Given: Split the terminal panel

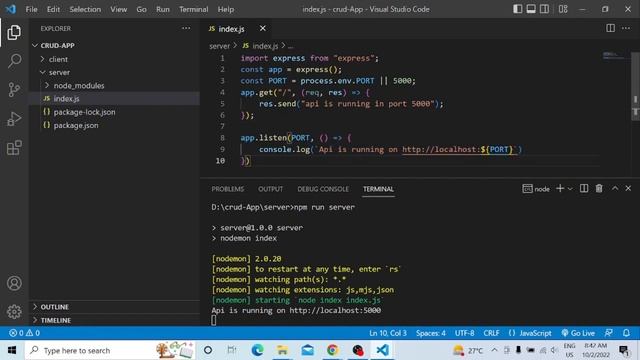Looking at the screenshot, I should 584,188.
